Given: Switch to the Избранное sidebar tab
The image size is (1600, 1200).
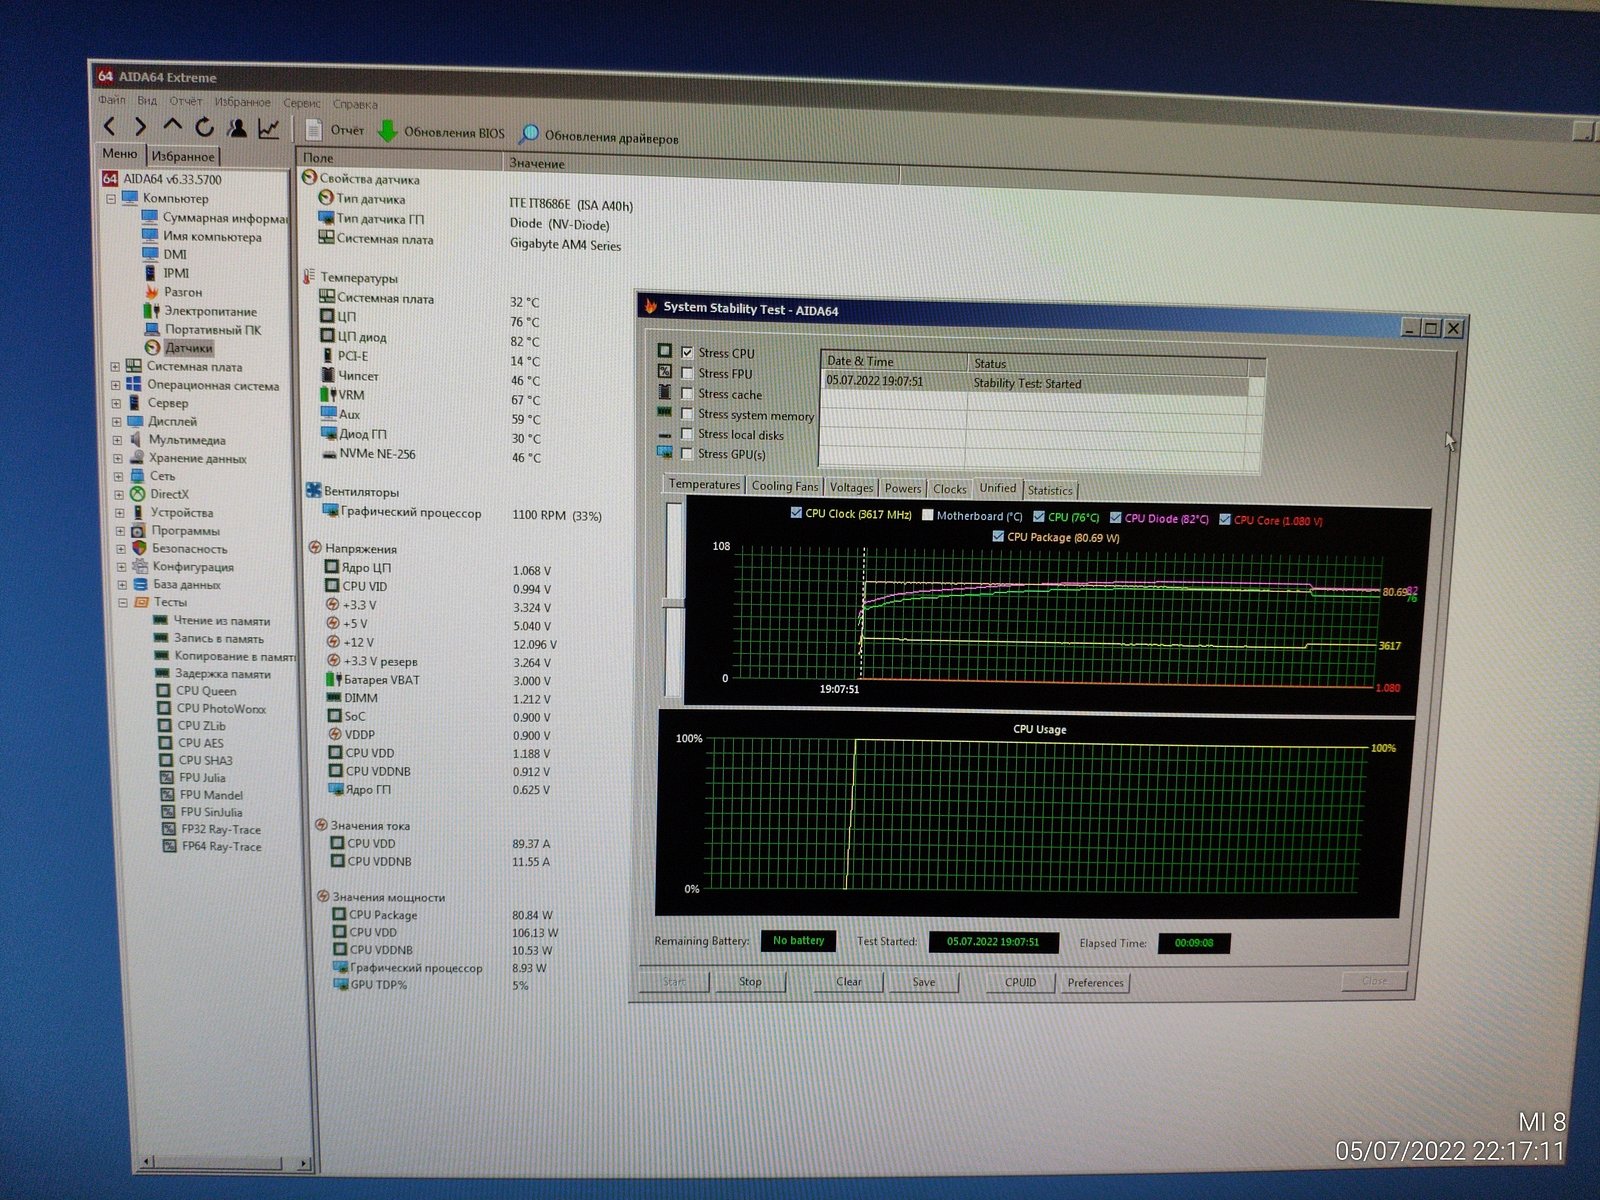Looking at the screenshot, I should (183, 156).
